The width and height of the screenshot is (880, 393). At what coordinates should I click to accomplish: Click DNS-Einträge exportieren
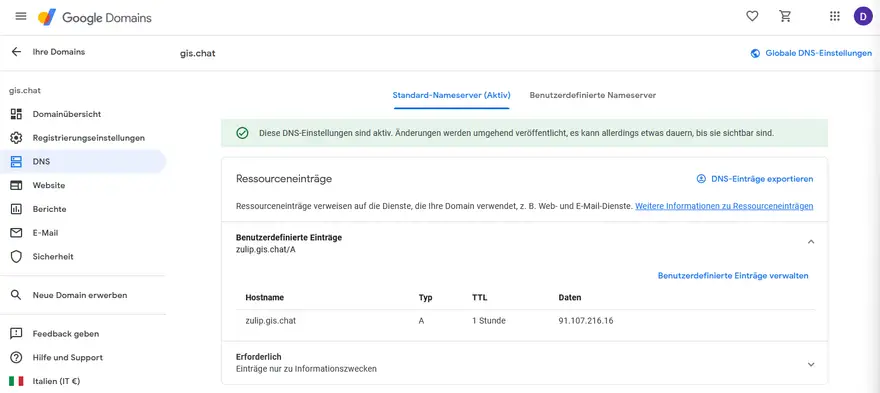click(x=762, y=179)
